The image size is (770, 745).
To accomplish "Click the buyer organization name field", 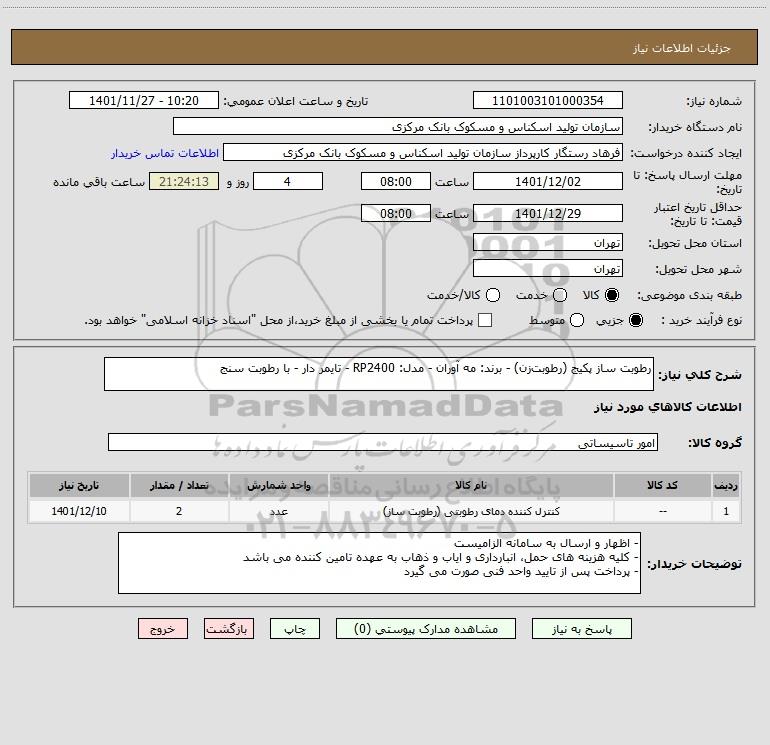I will [398, 127].
